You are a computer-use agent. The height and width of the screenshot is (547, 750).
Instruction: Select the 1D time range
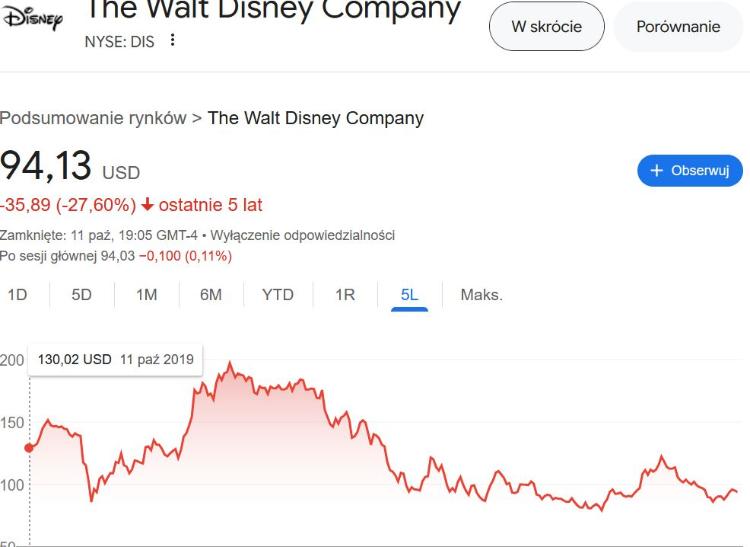point(17,295)
